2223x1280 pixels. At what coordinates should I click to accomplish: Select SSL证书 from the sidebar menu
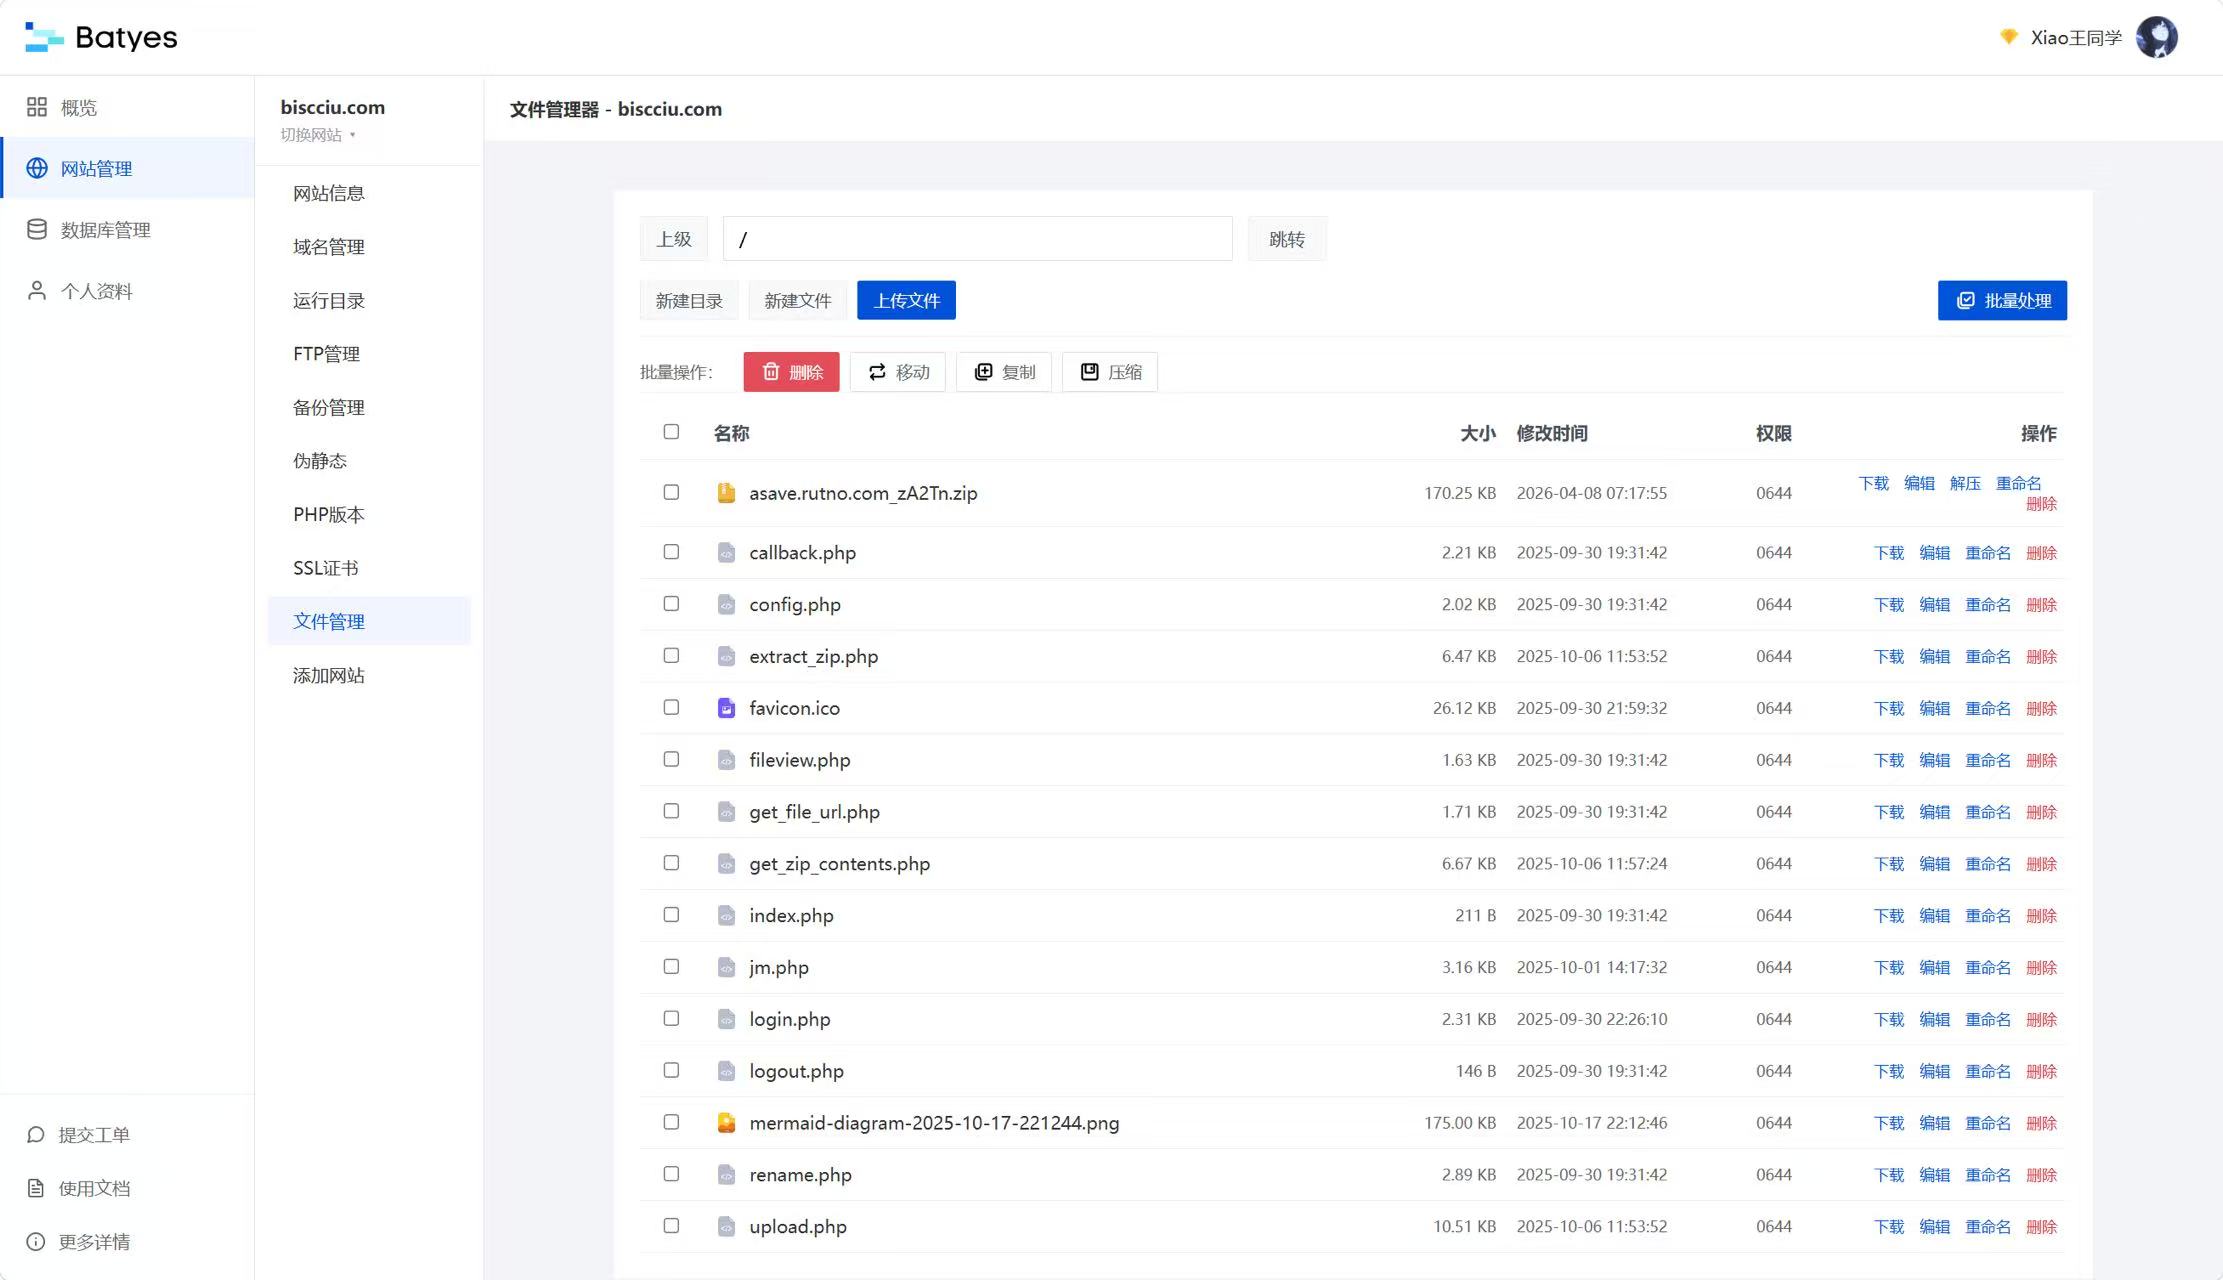(326, 567)
